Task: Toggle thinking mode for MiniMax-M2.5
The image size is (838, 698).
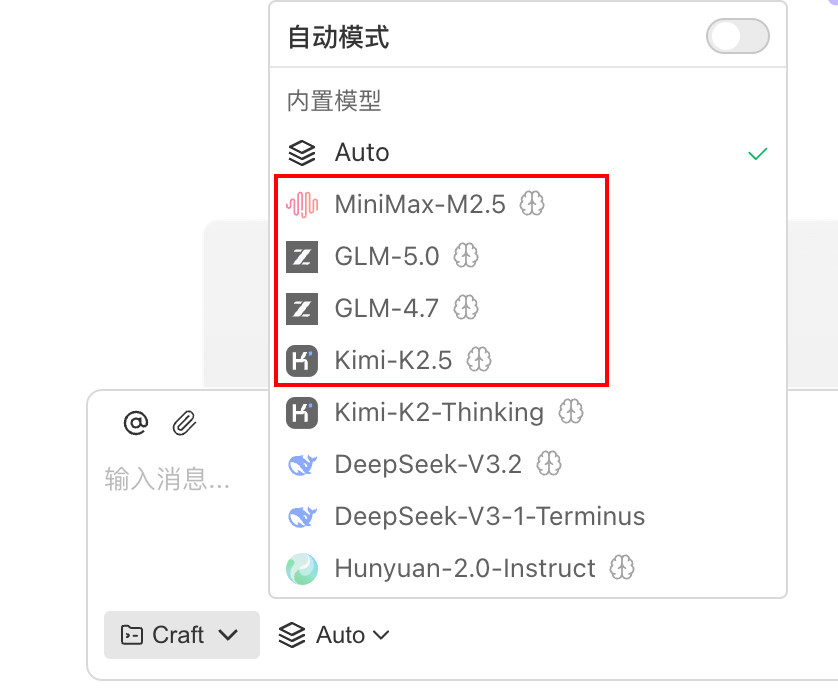Action: point(532,204)
